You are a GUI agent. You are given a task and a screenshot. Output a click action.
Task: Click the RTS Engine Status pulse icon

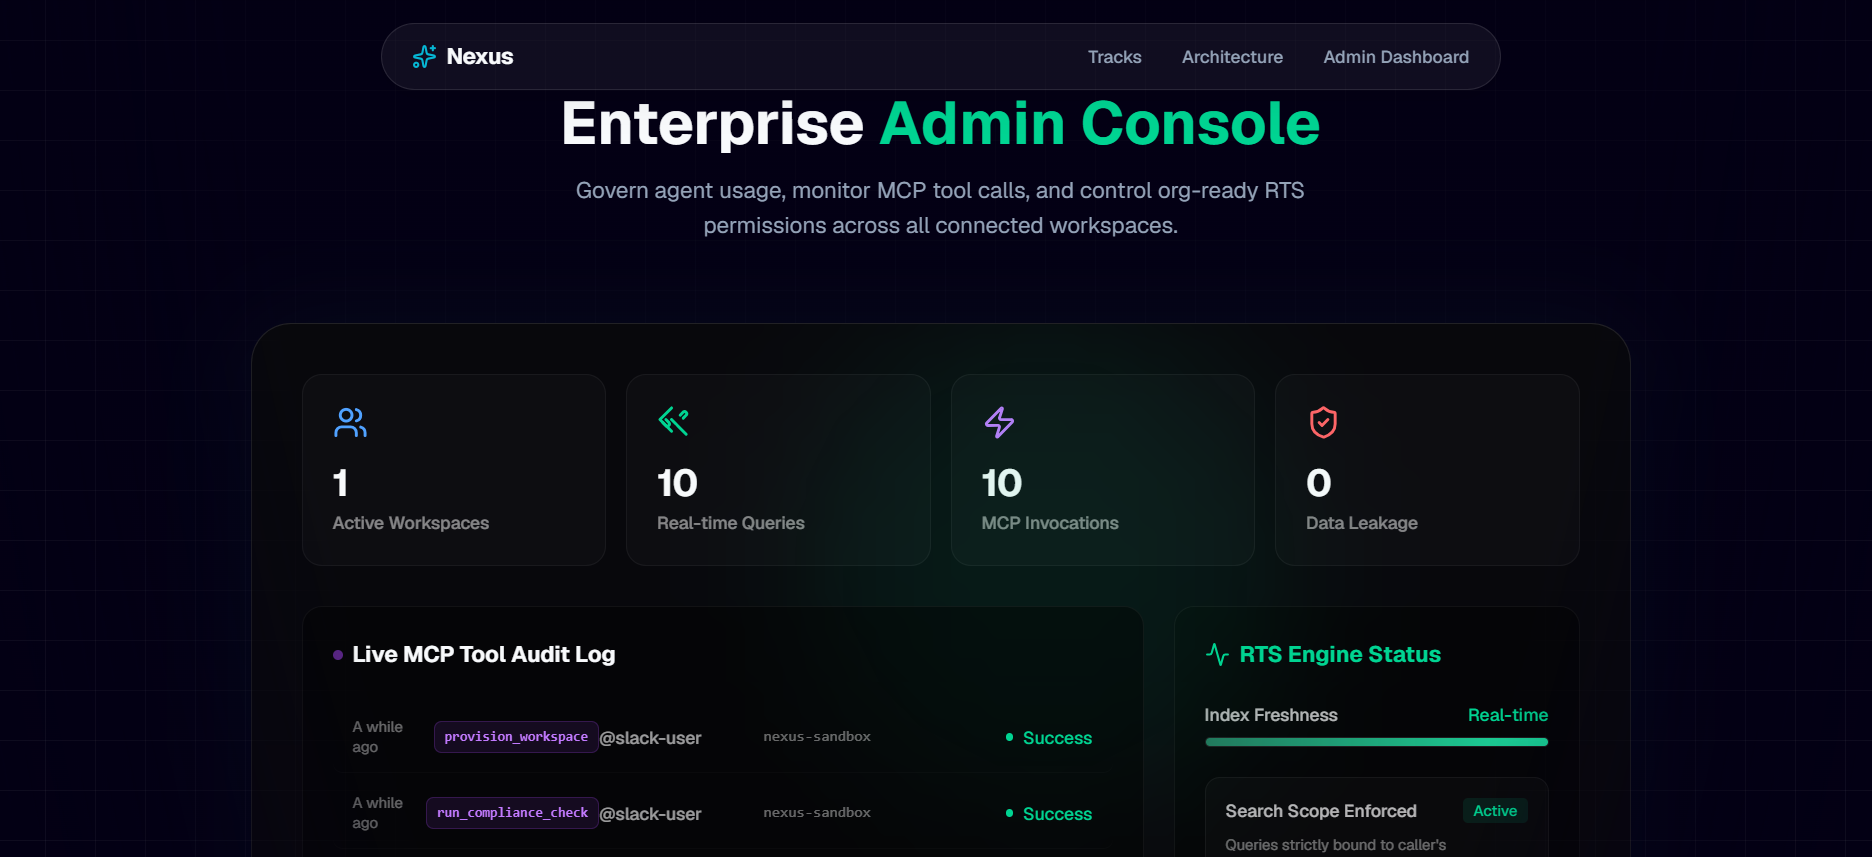1217,655
